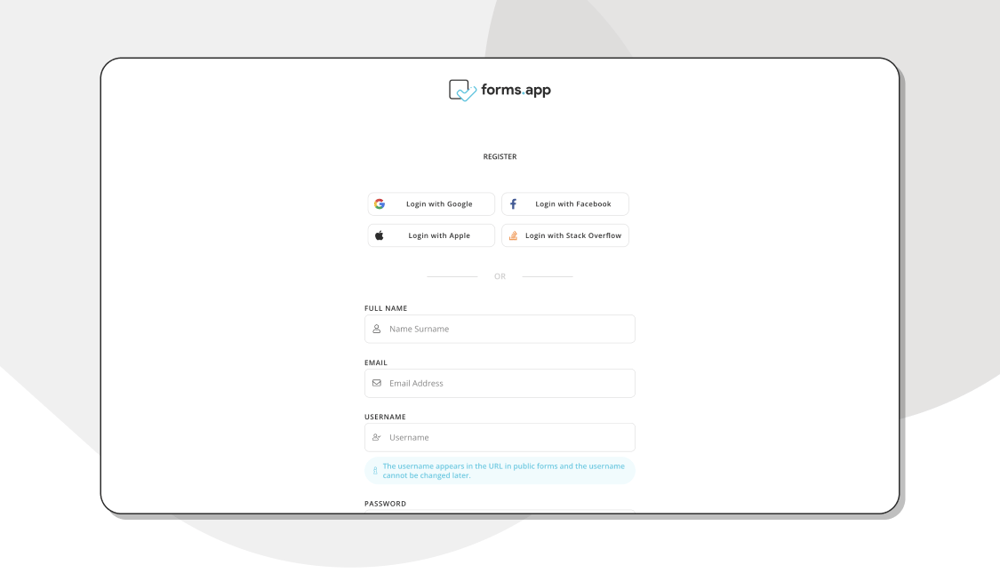Choose Login with Facebook button label
The width and height of the screenshot is (1000, 573).
point(573,204)
